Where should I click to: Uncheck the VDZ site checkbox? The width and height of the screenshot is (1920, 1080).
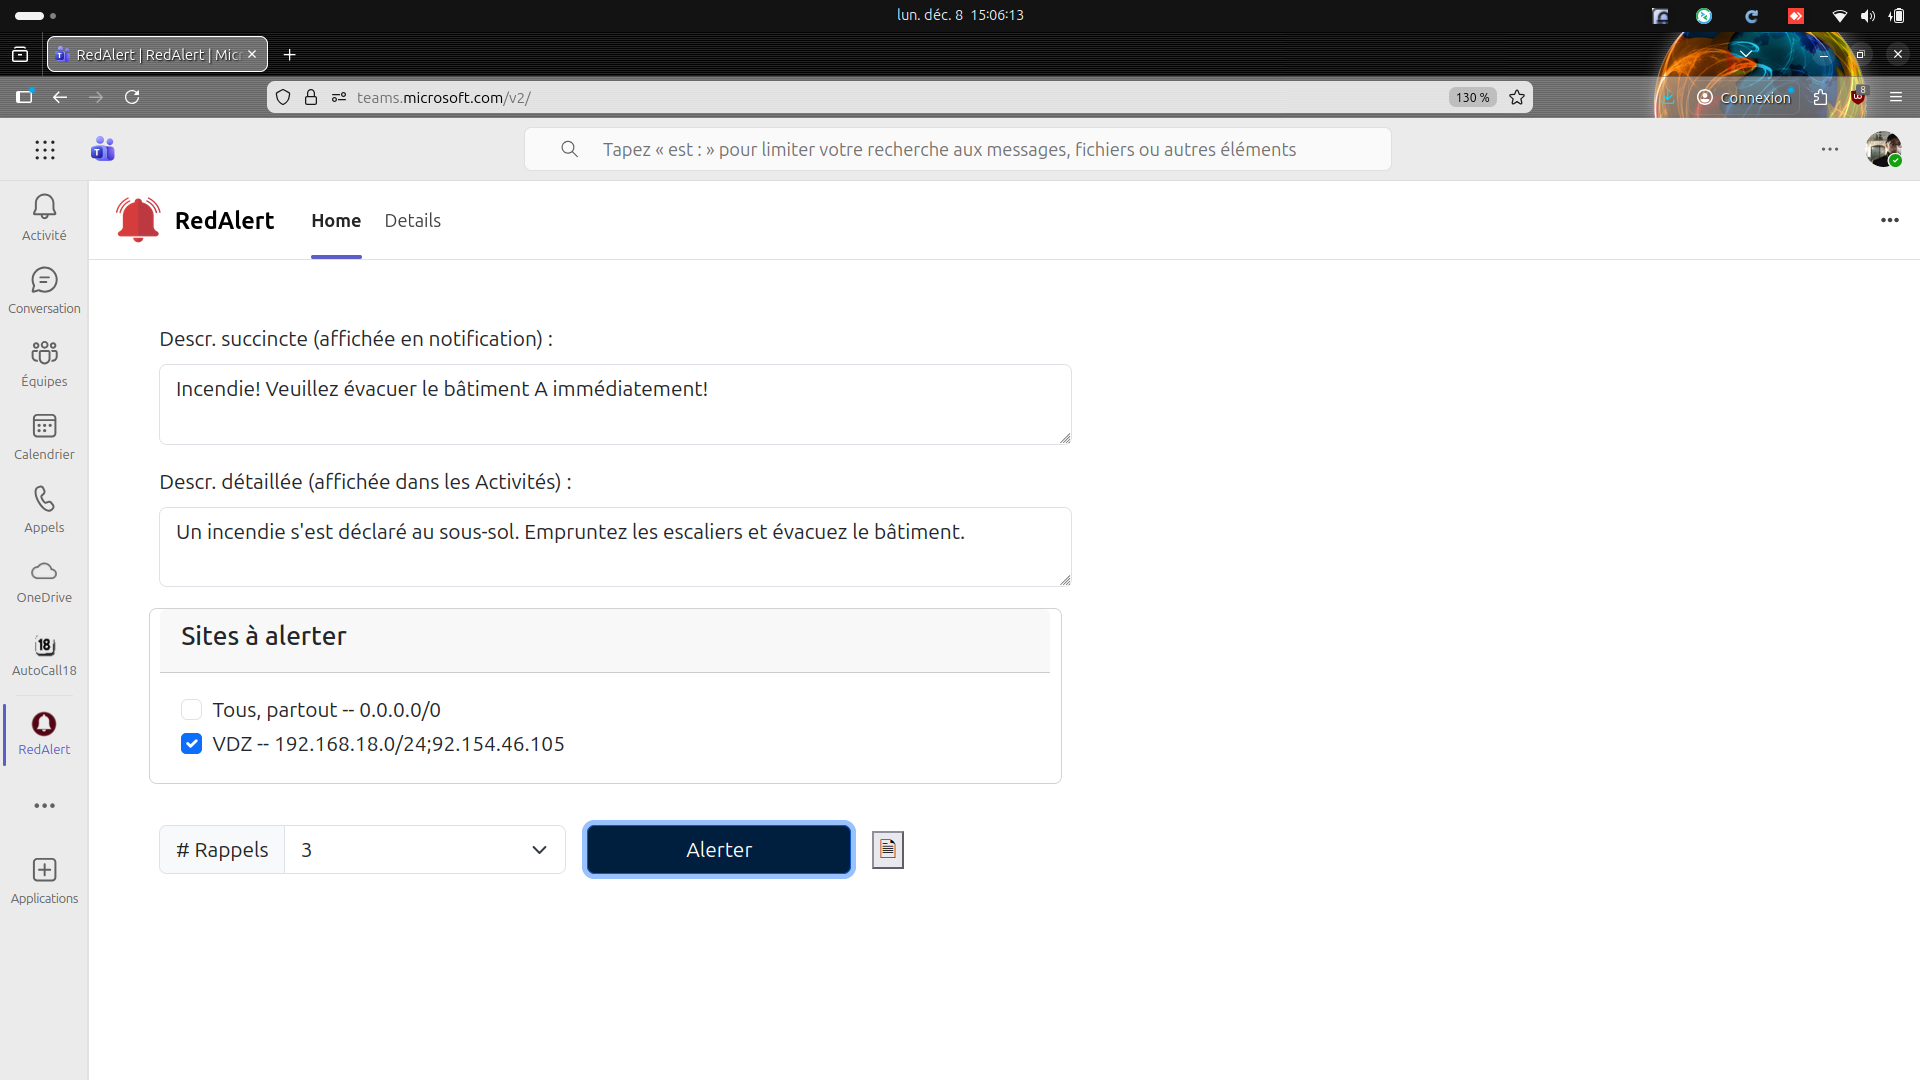click(x=192, y=744)
